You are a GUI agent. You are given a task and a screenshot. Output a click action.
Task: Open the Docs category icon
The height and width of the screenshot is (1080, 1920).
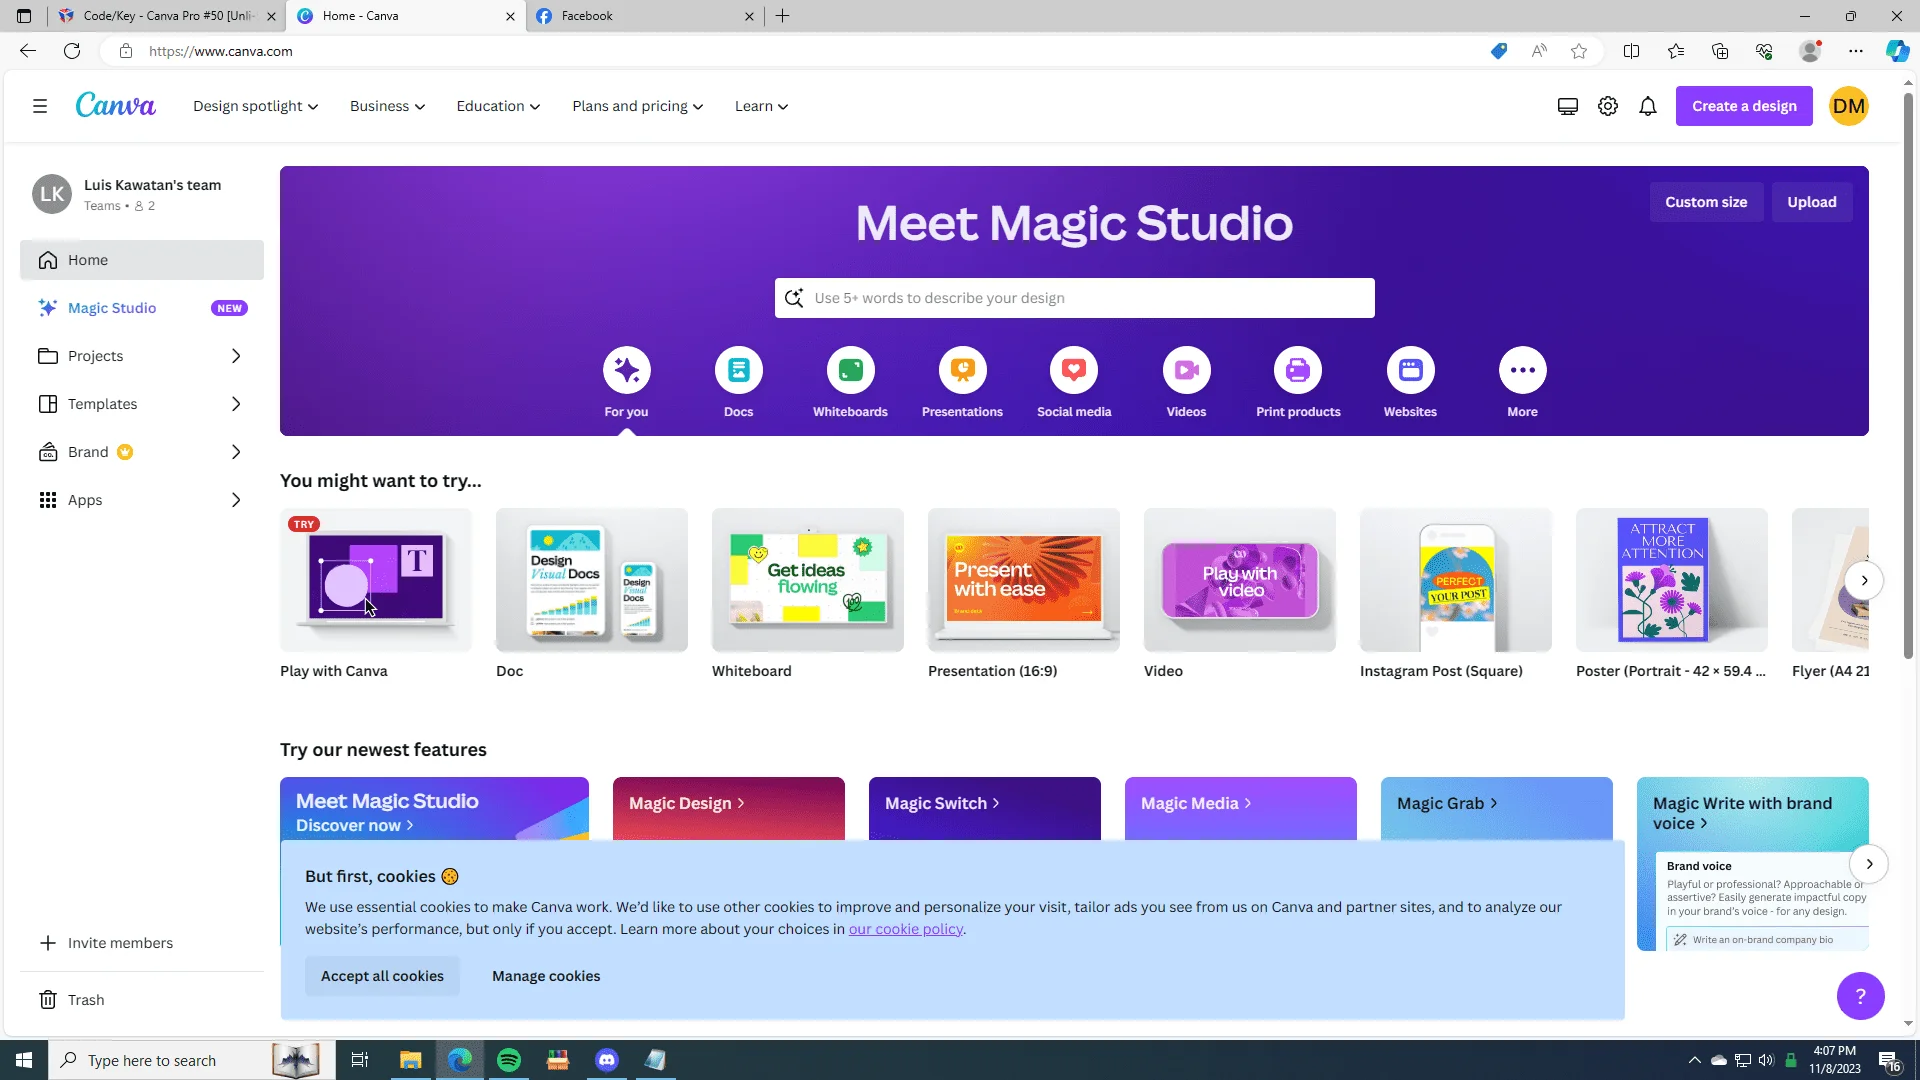[x=738, y=371]
